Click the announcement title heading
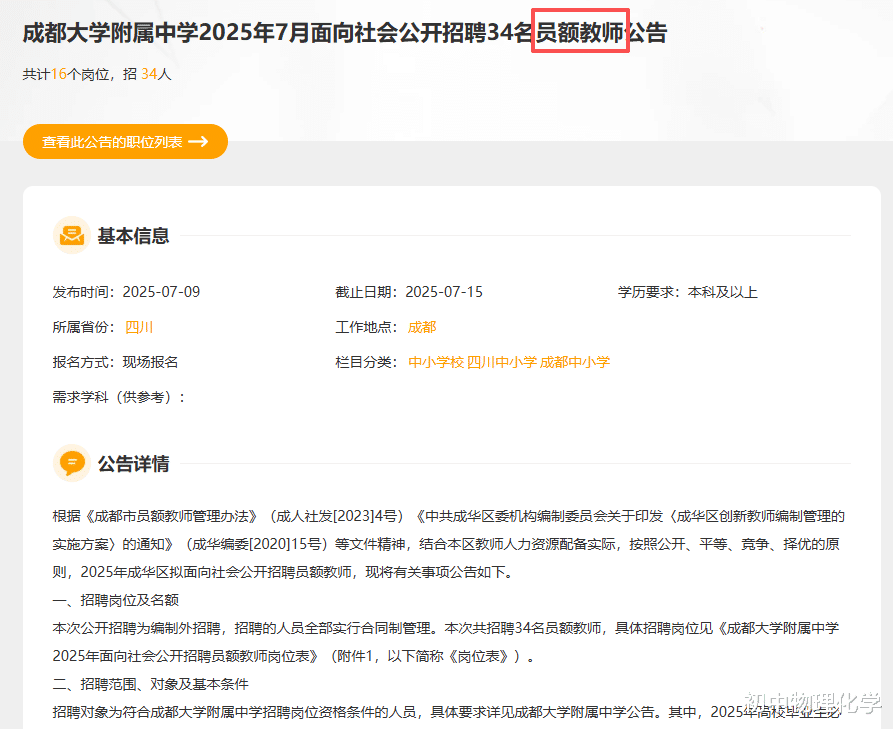Viewport: 893px width, 729px height. click(x=345, y=32)
